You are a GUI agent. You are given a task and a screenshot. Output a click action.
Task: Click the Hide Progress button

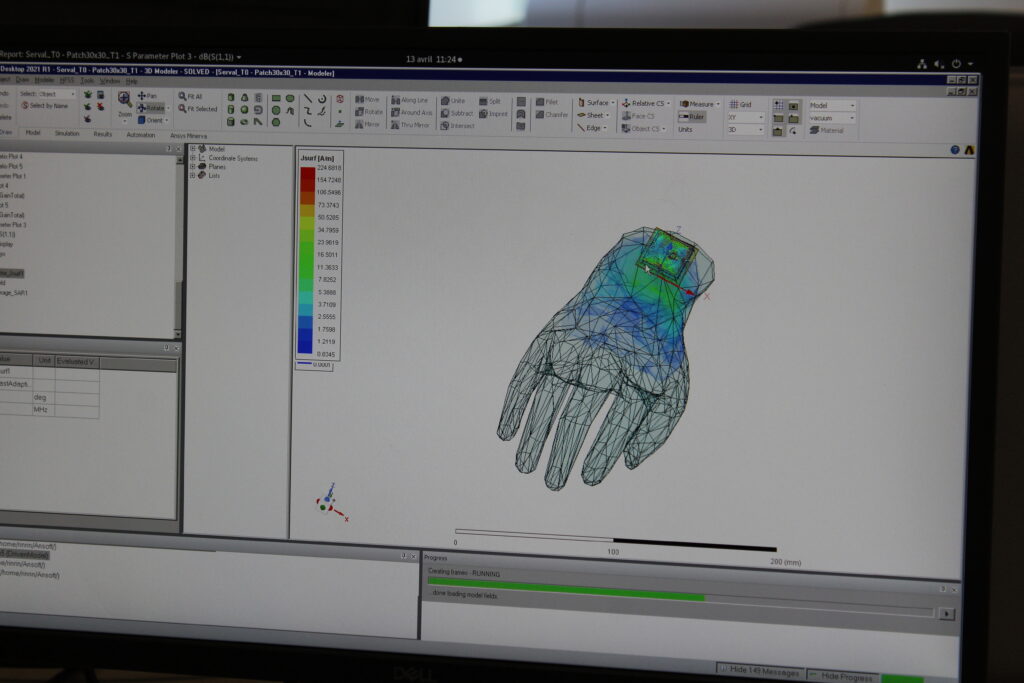[842, 676]
